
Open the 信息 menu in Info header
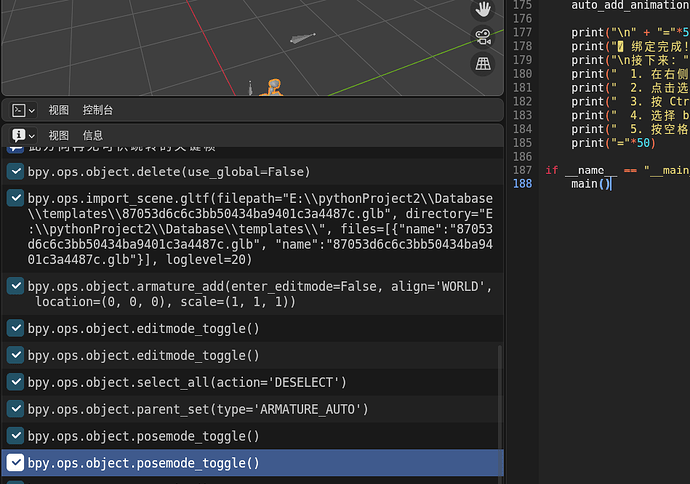[93, 135]
